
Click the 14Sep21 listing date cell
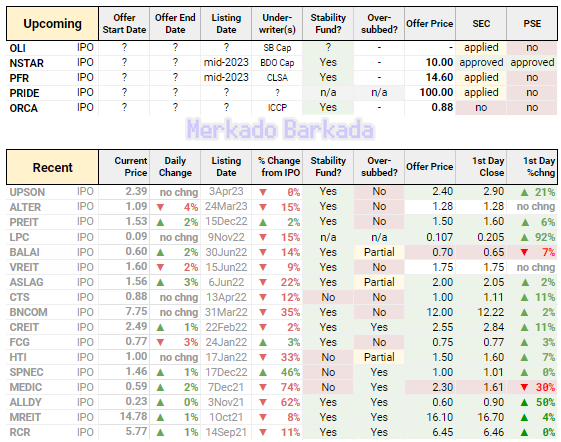click(x=226, y=432)
